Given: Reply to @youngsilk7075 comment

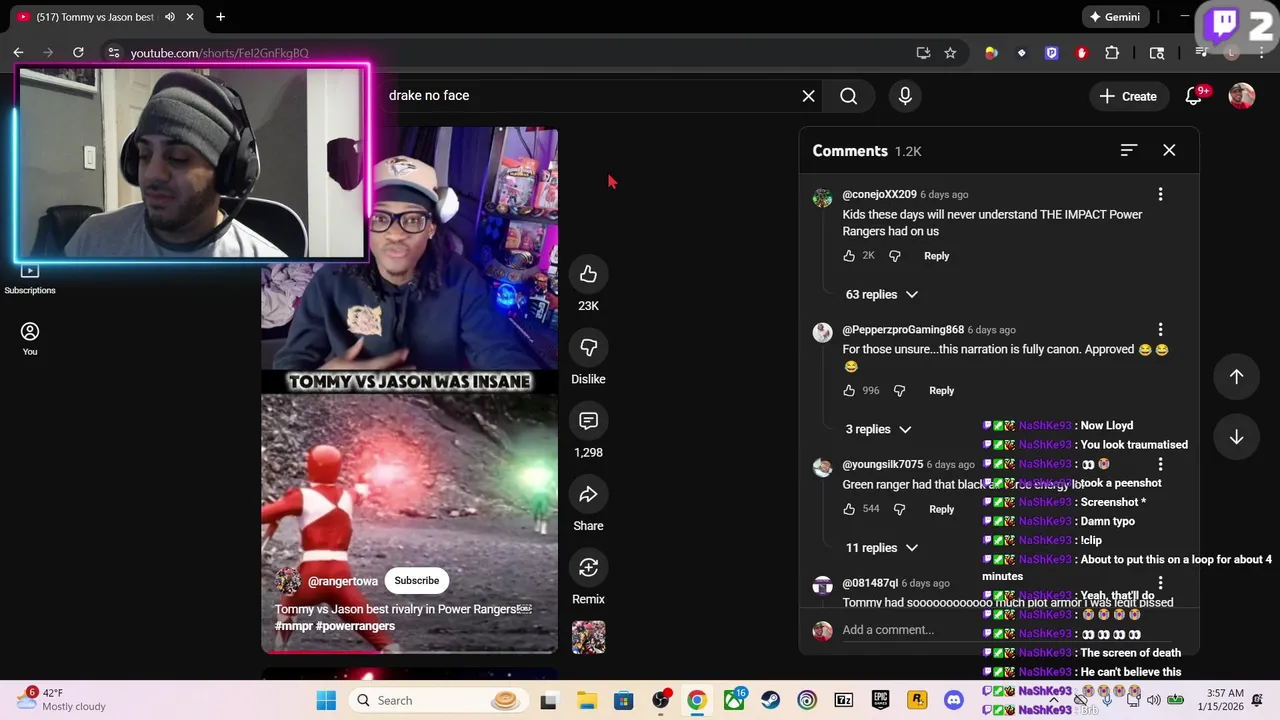Looking at the screenshot, I should (941, 509).
